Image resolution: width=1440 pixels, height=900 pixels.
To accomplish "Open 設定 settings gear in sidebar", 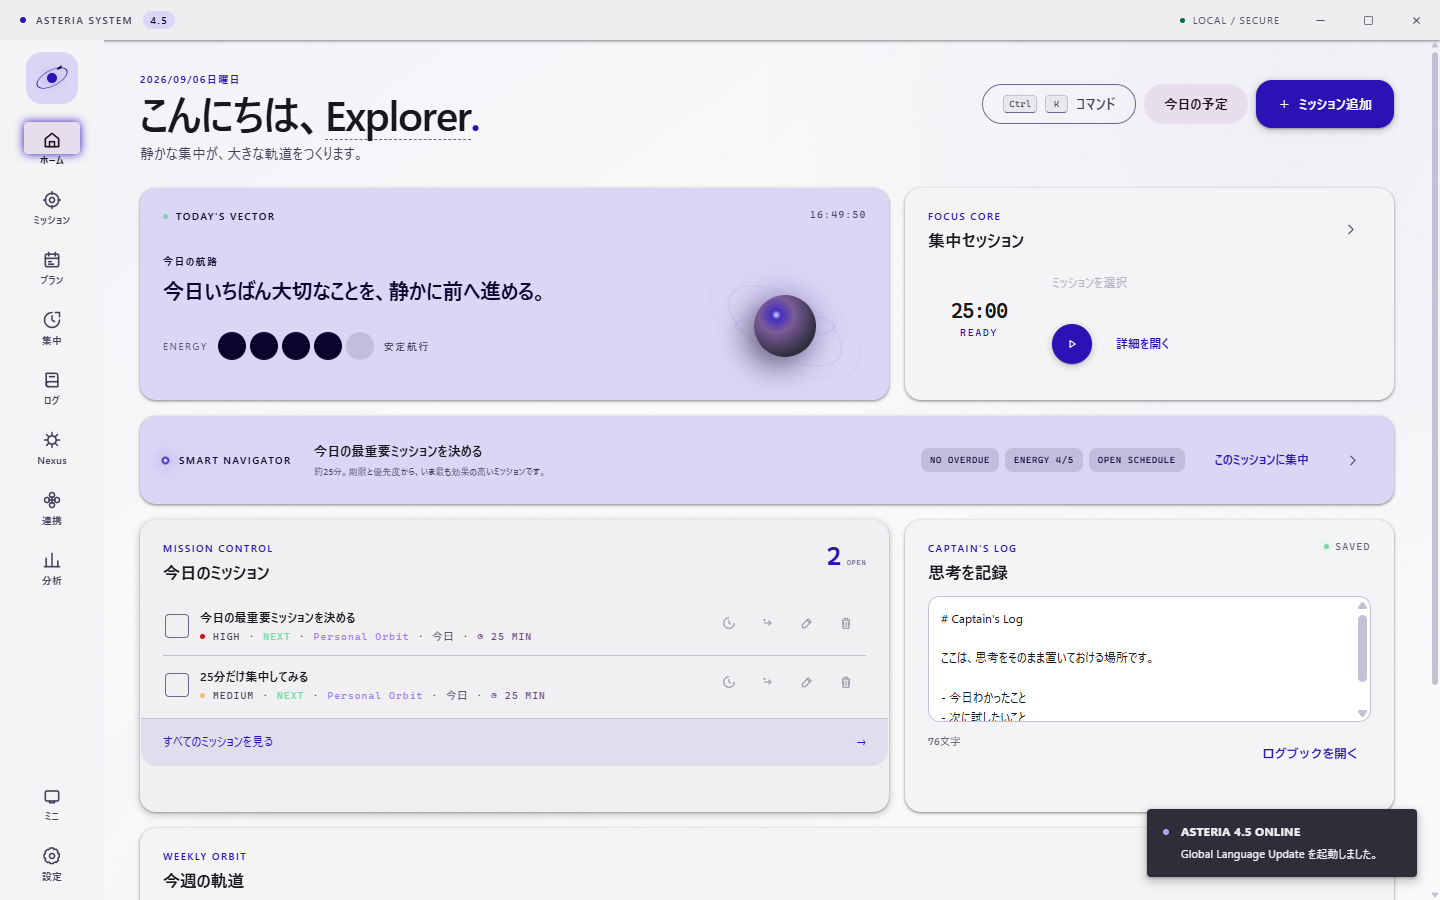I will [52, 856].
